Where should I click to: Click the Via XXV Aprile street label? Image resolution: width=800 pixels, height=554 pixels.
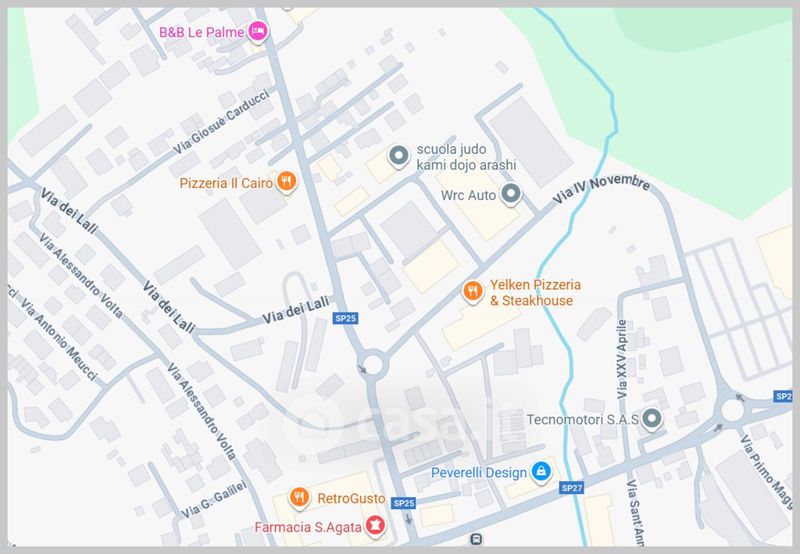coord(621,360)
